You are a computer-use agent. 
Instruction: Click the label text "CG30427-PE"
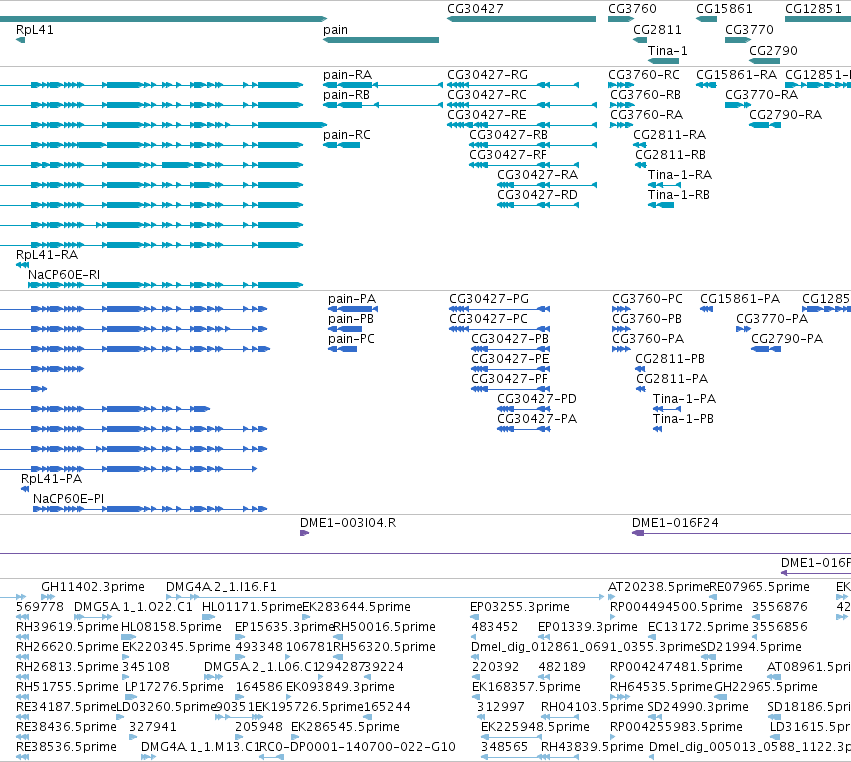[510, 359]
